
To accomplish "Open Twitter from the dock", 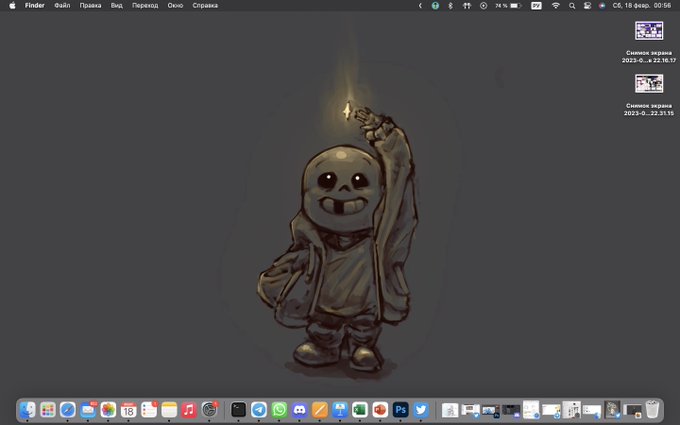I will click(421, 409).
